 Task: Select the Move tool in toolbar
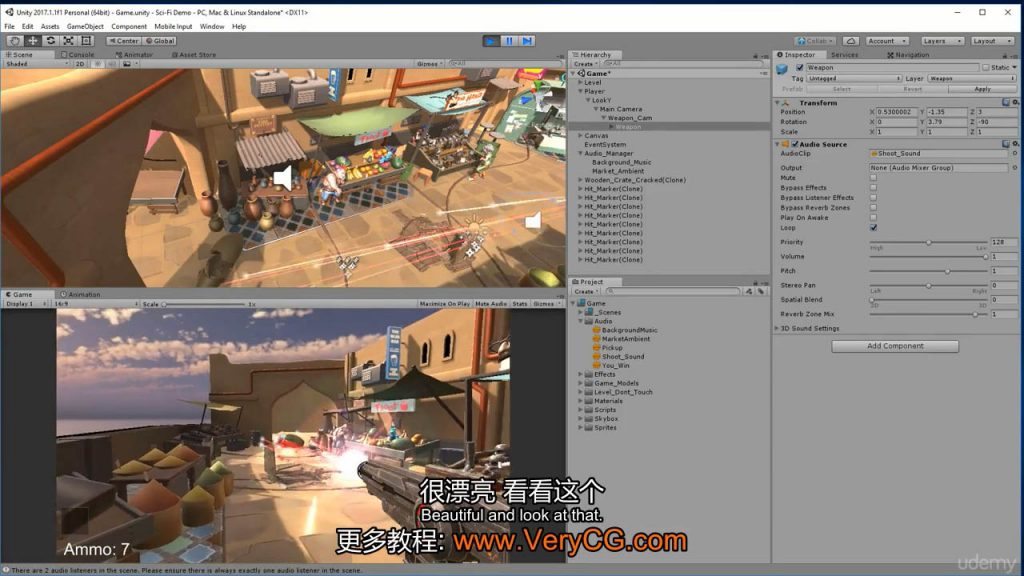coord(32,40)
